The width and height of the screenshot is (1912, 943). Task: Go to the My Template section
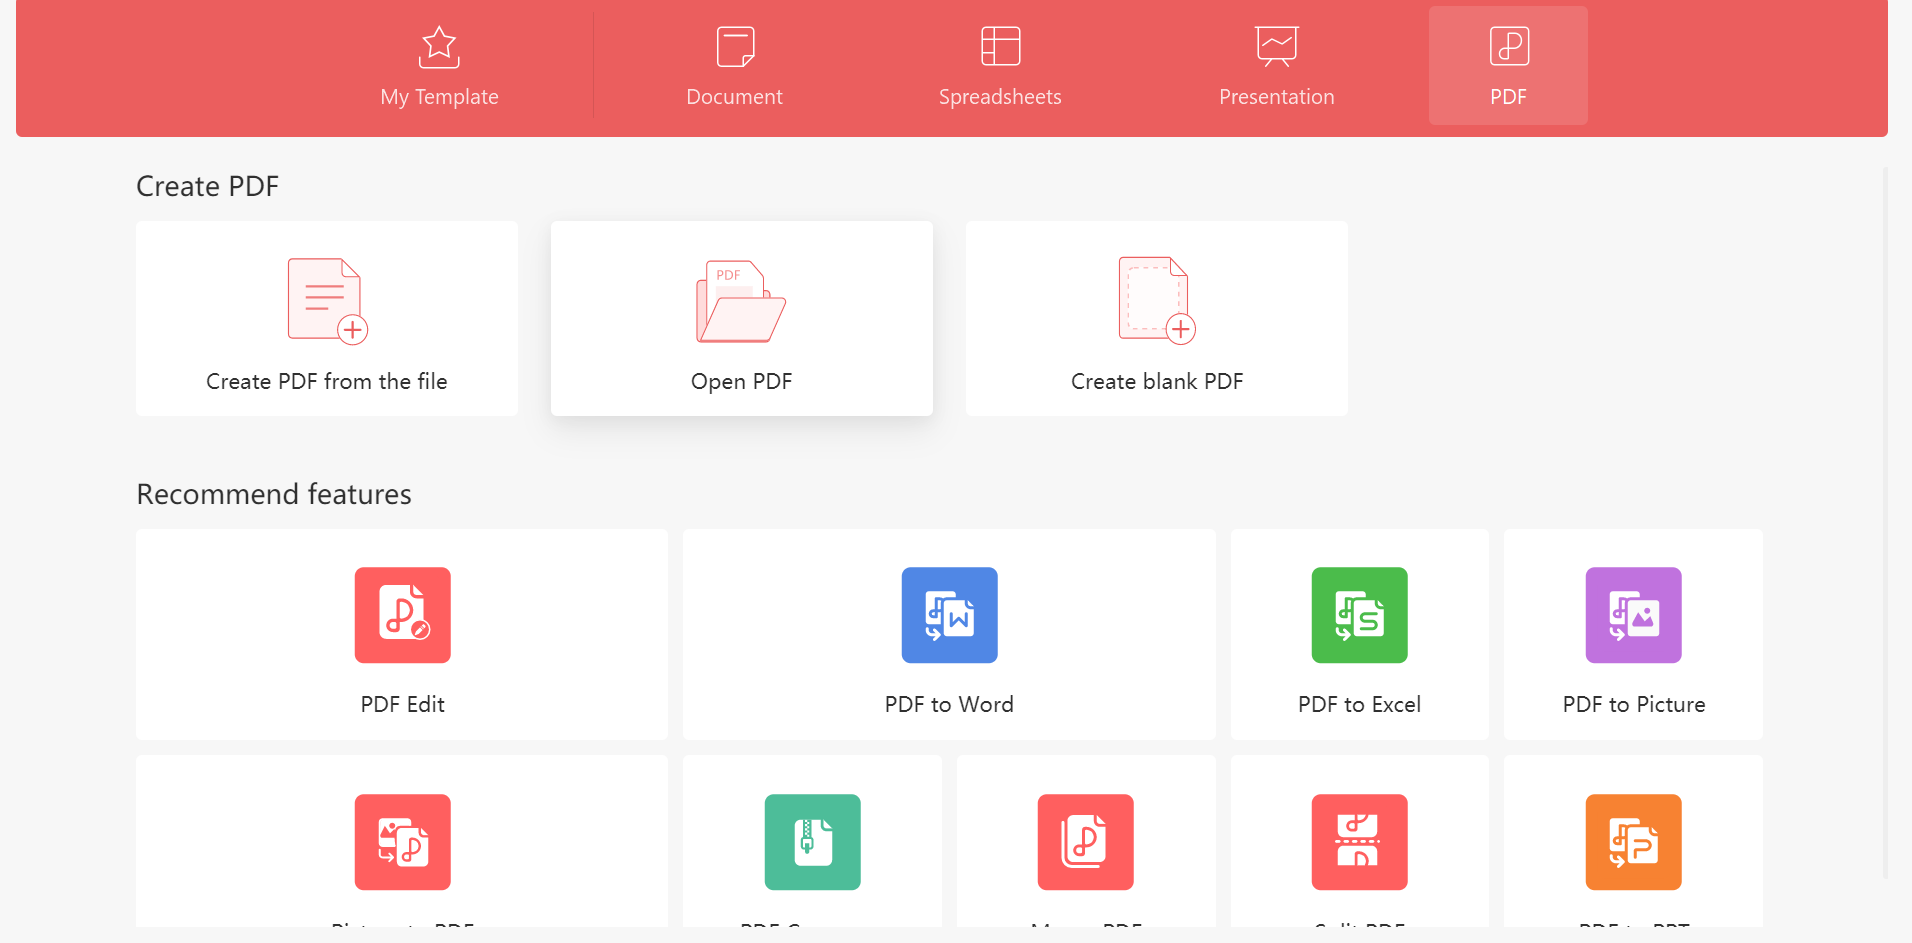pos(438,65)
